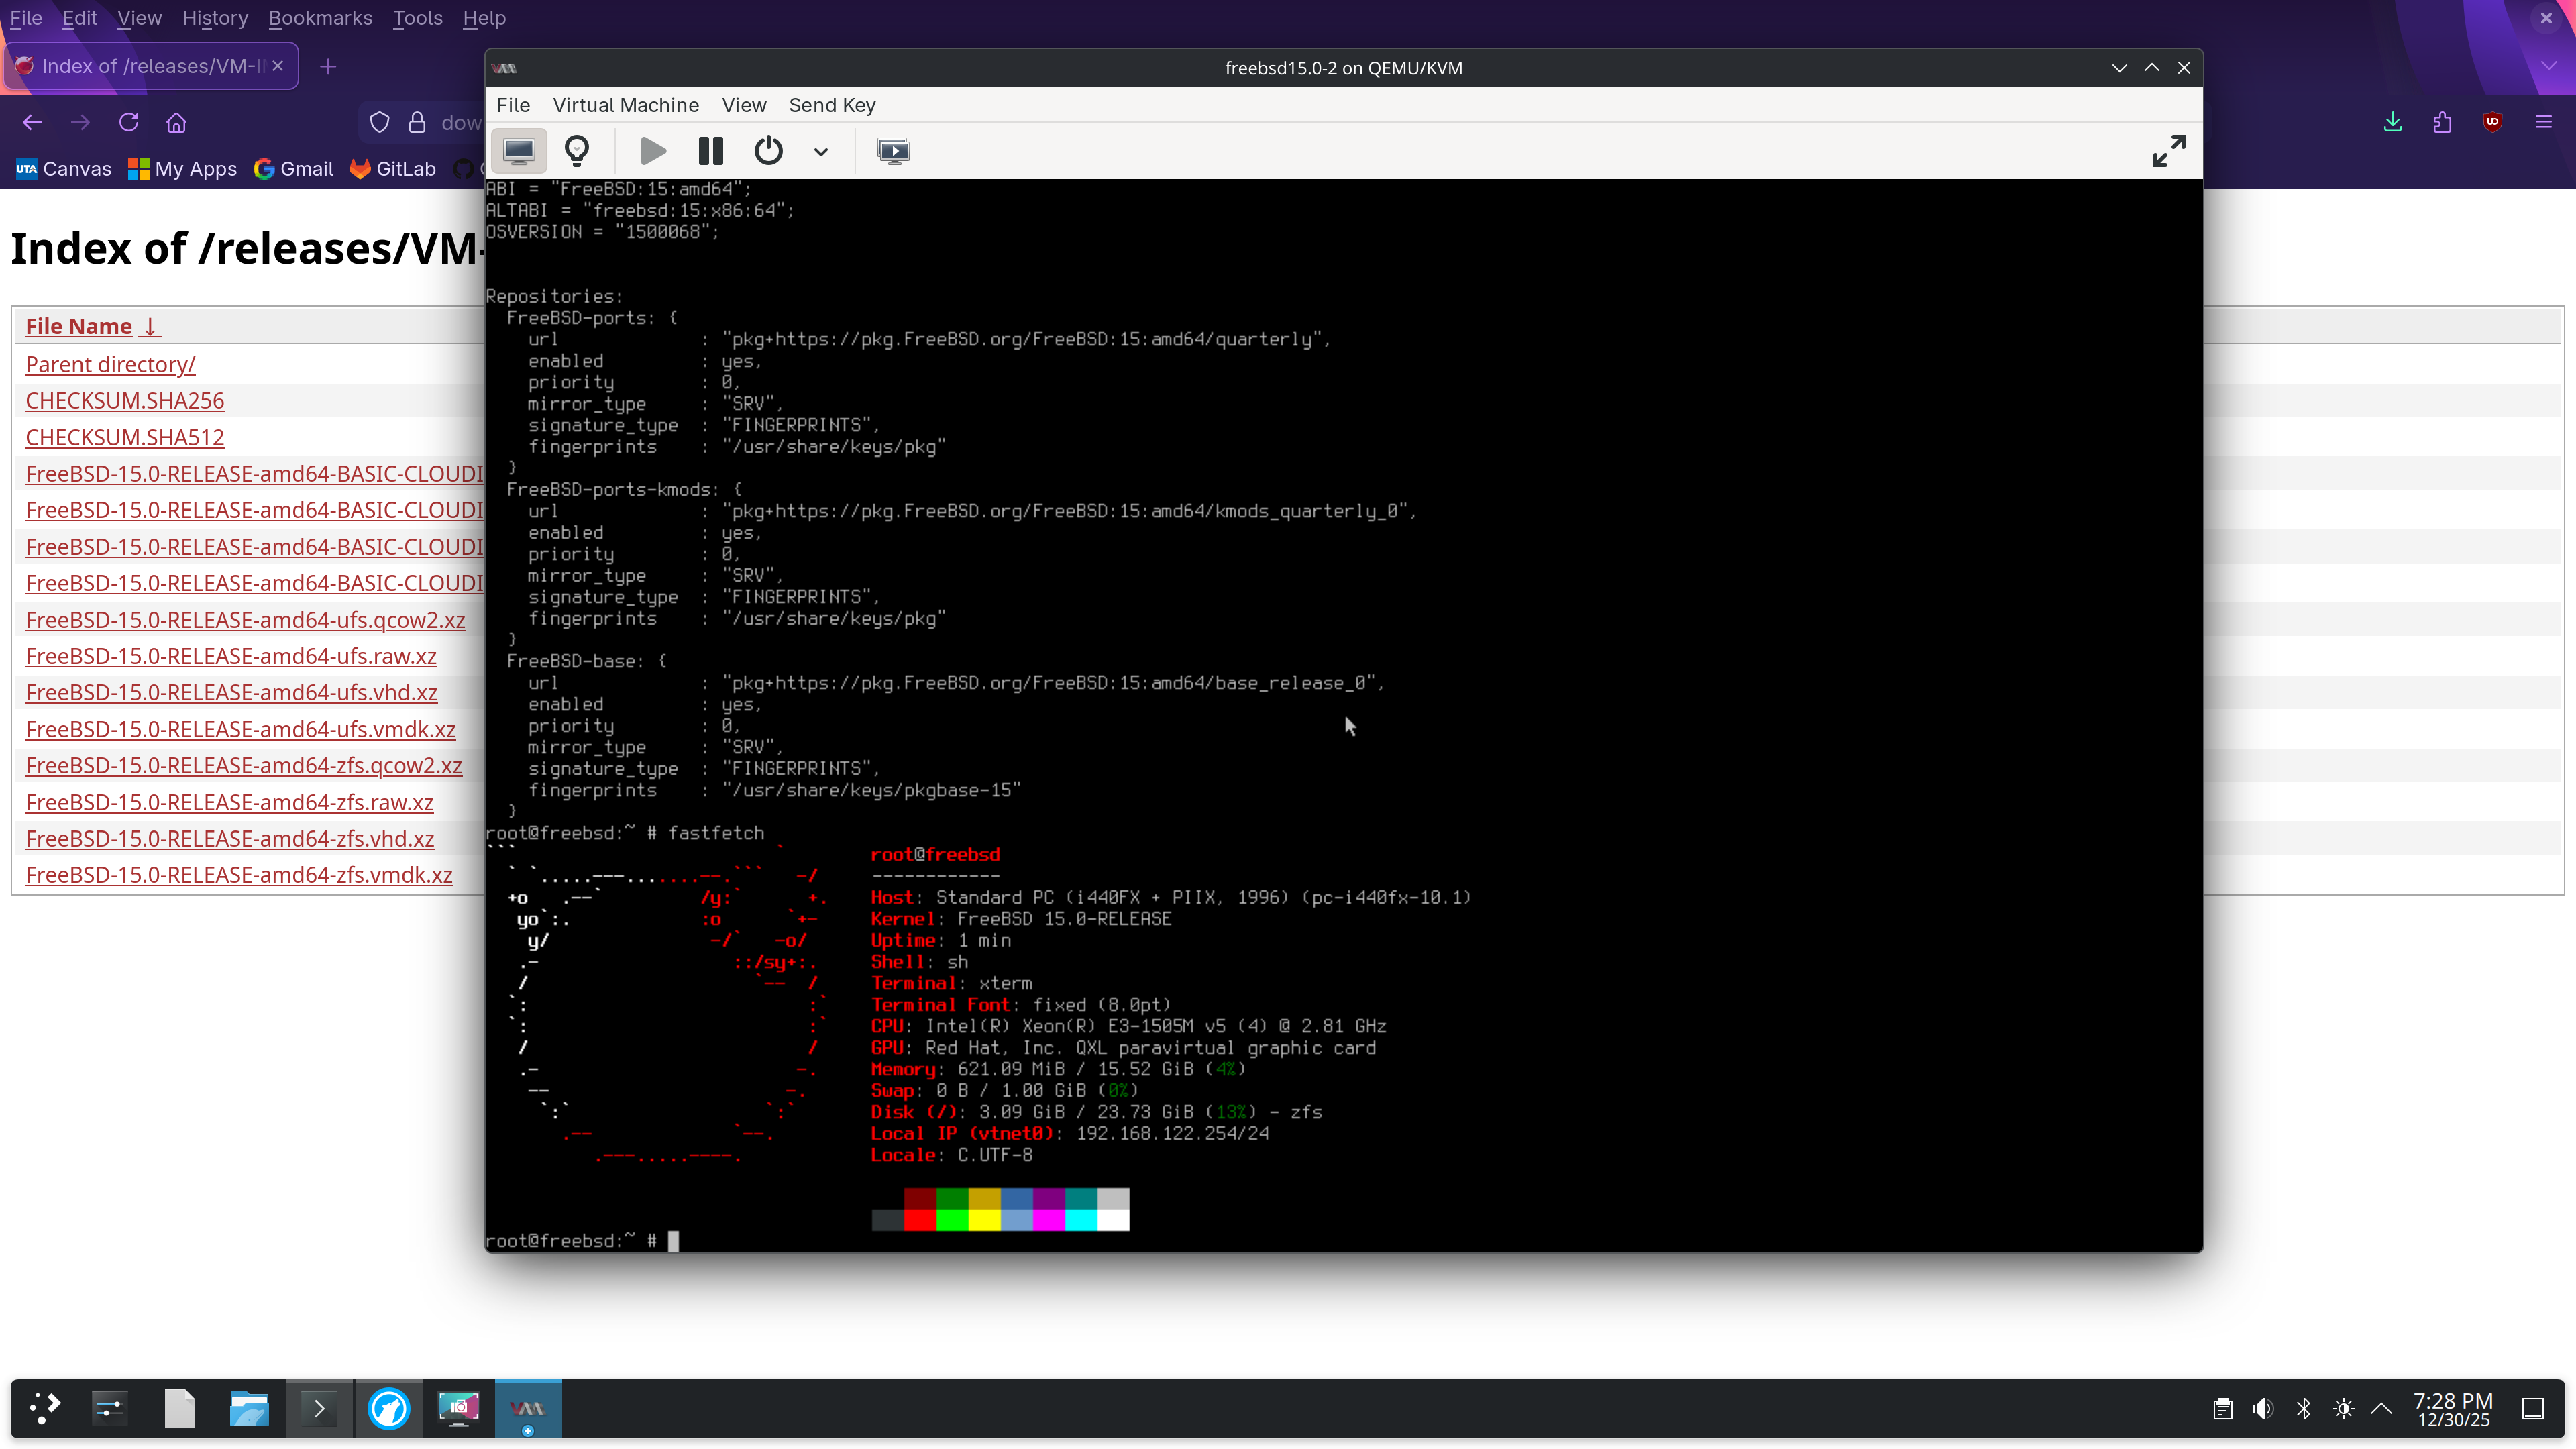Show the graphical console view
This screenshot has width=2576, height=1449.
[518, 151]
